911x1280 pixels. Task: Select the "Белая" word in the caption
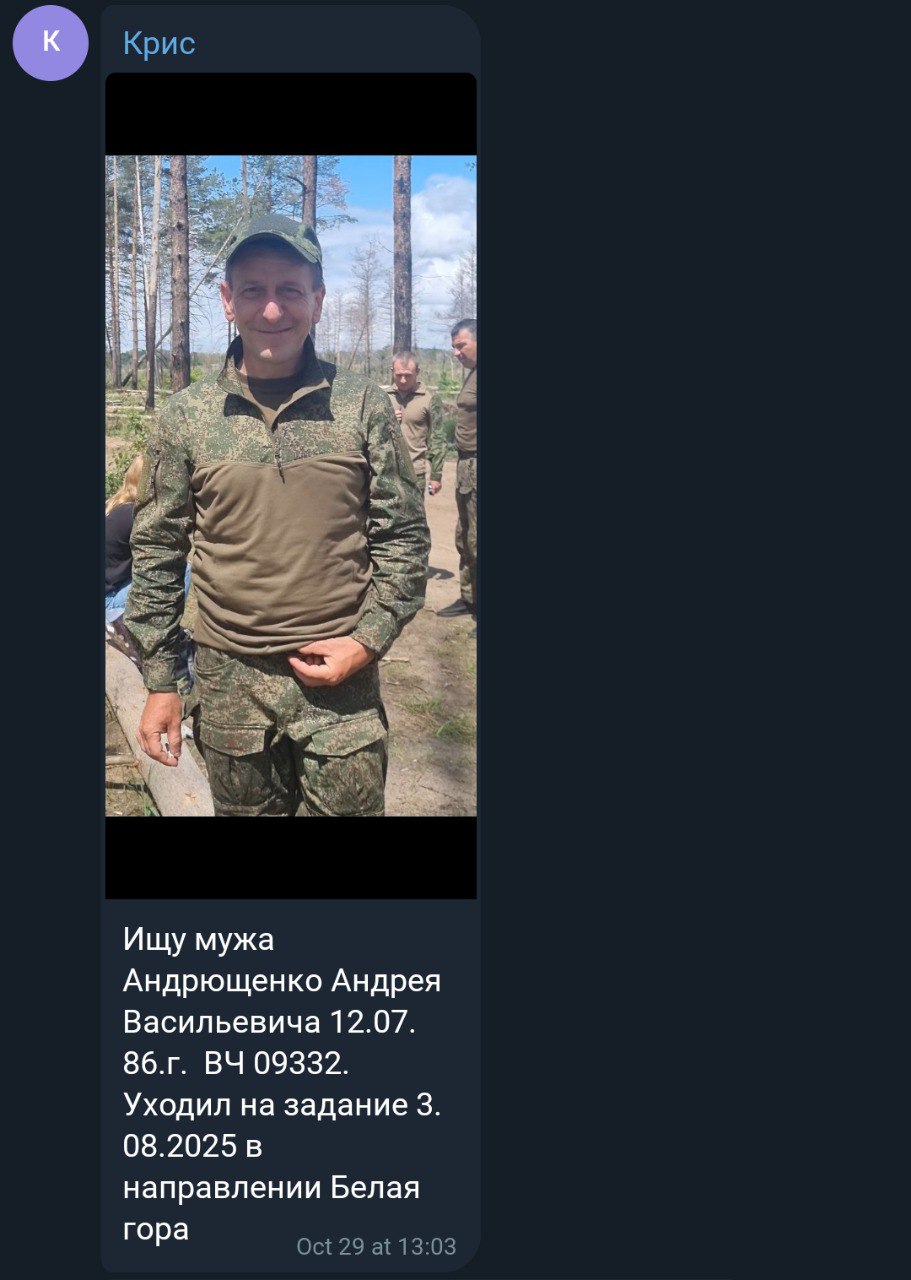[375, 1188]
